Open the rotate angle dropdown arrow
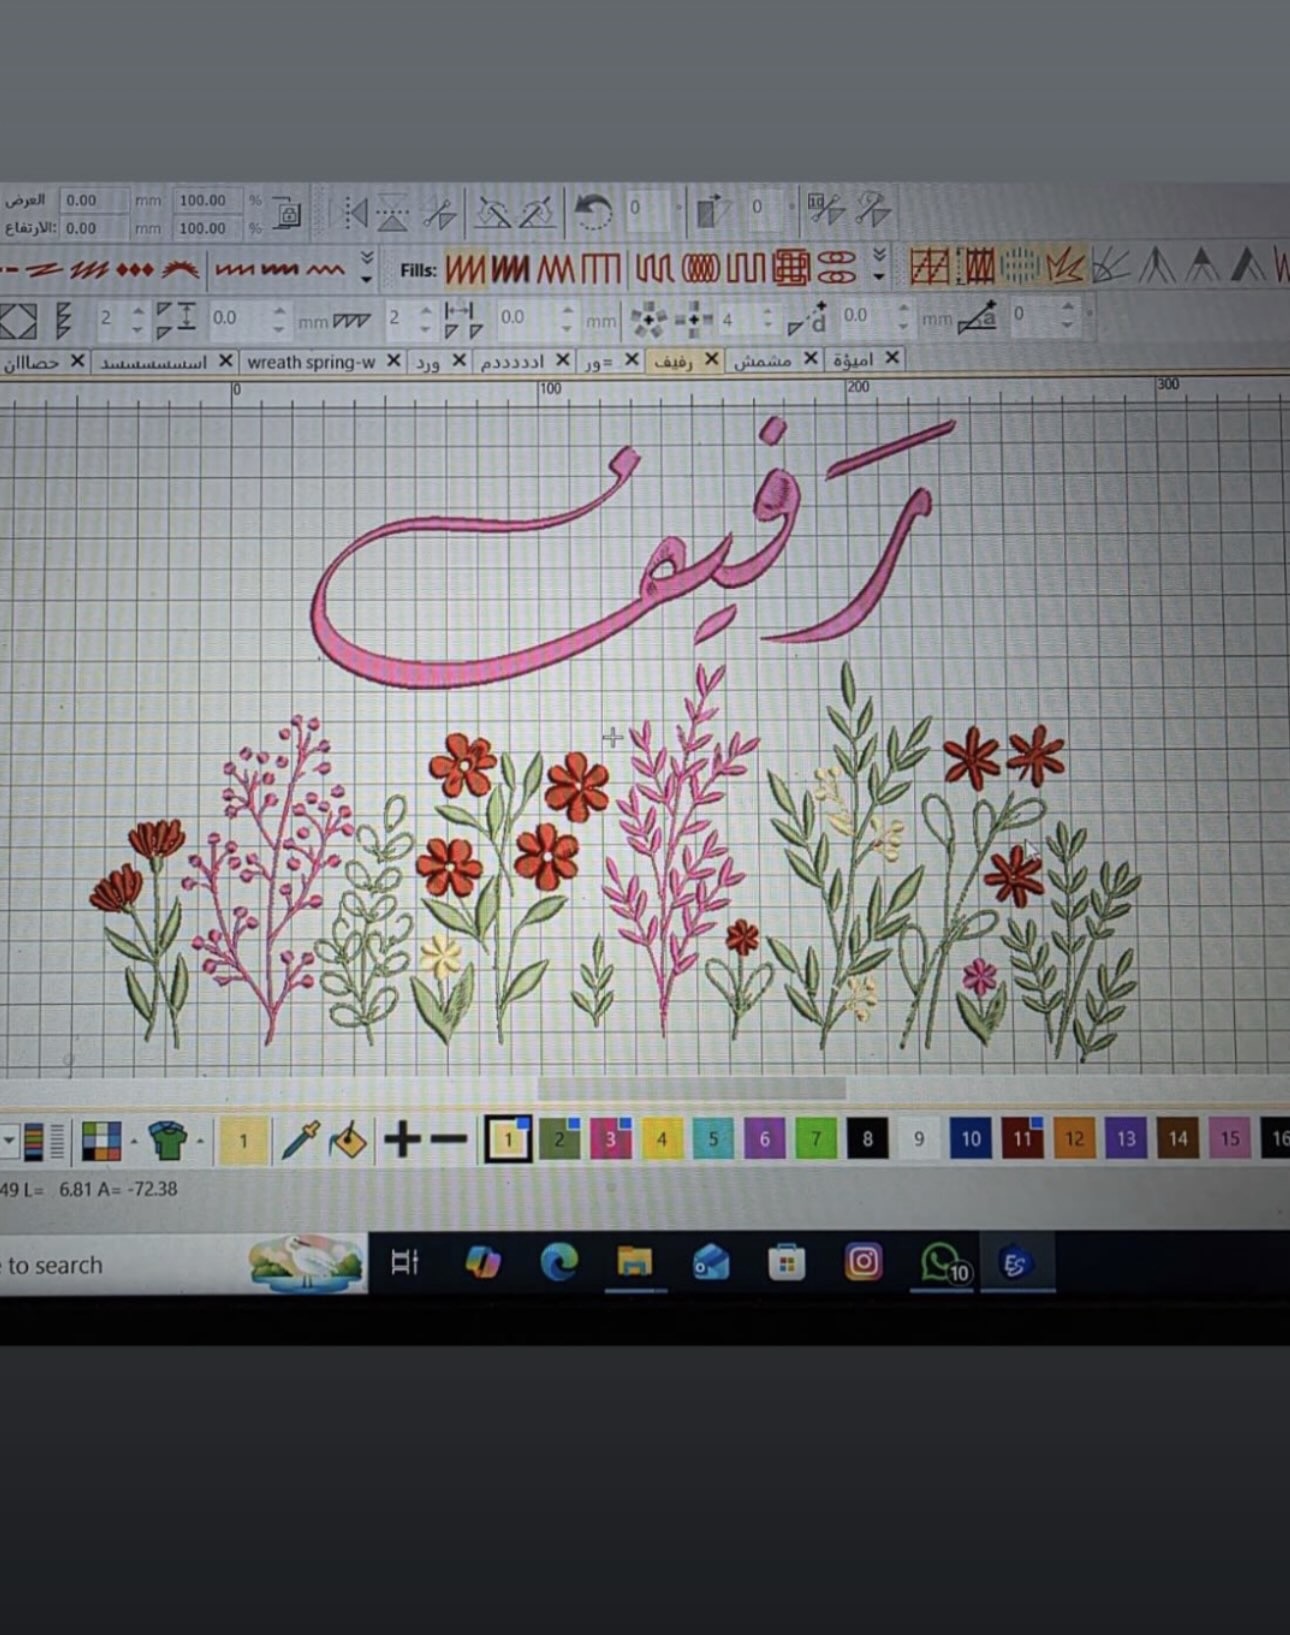The width and height of the screenshot is (1290, 1635). pyautogui.click(x=680, y=208)
